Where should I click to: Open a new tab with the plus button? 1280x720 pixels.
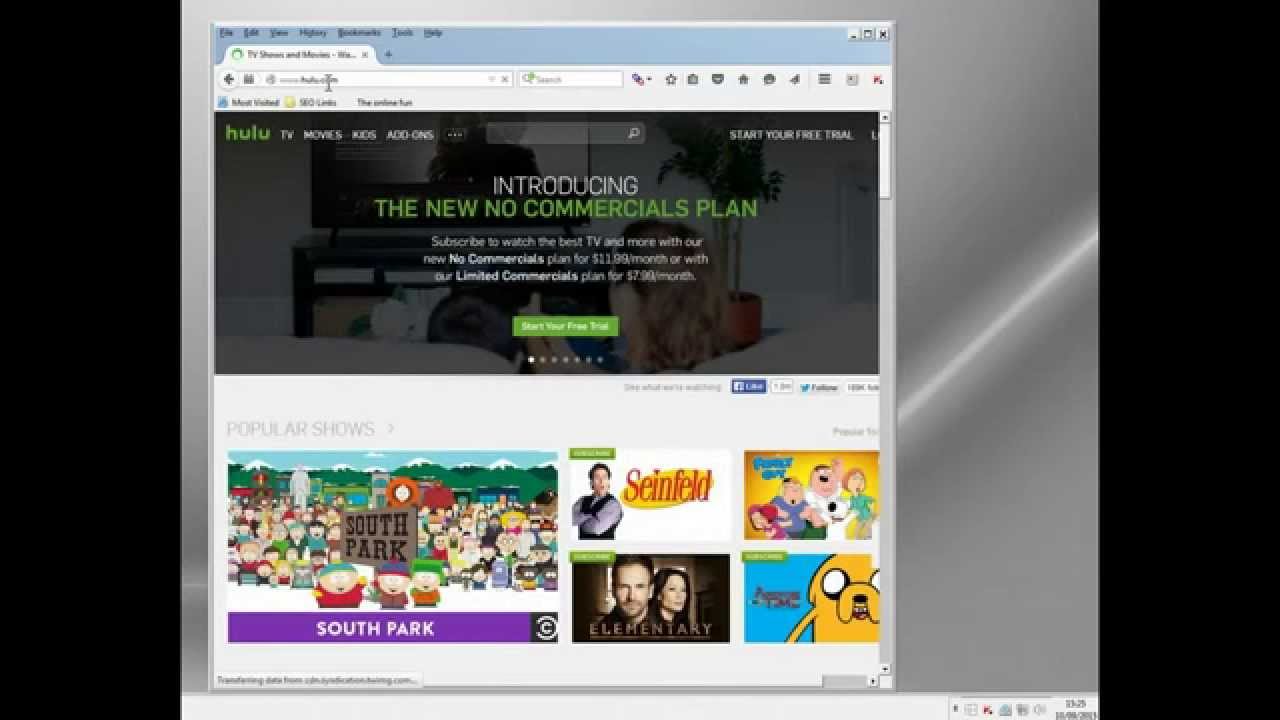tap(388, 54)
